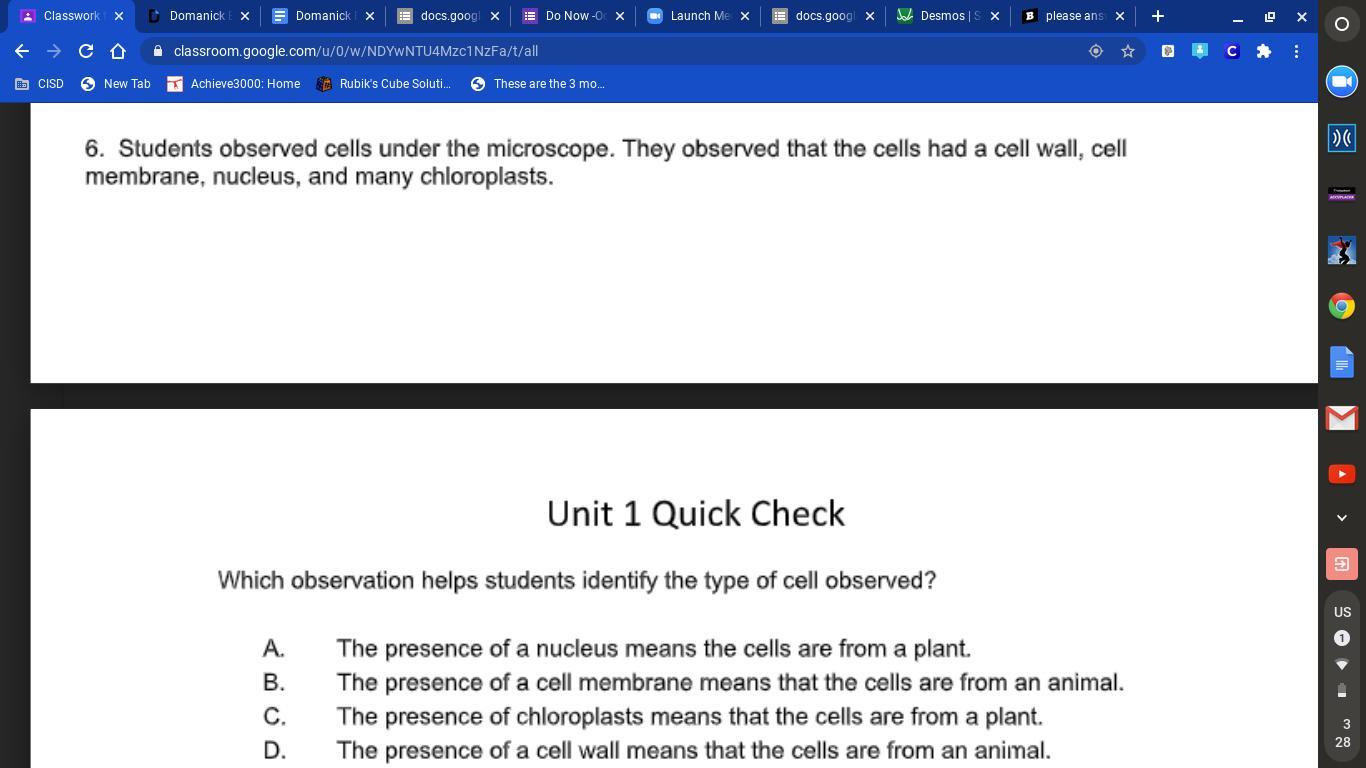This screenshot has width=1366, height=768.
Task: Switch to the docs.google tab beside Desmos
Action: coord(823,16)
